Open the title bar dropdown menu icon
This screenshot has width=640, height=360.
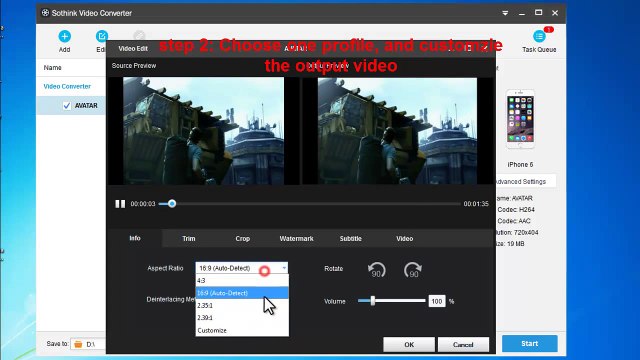pos(505,13)
